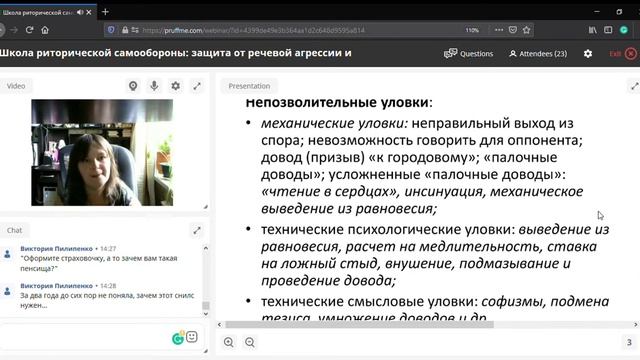
Task: Bookmark this page with star icon
Action: [527, 30]
